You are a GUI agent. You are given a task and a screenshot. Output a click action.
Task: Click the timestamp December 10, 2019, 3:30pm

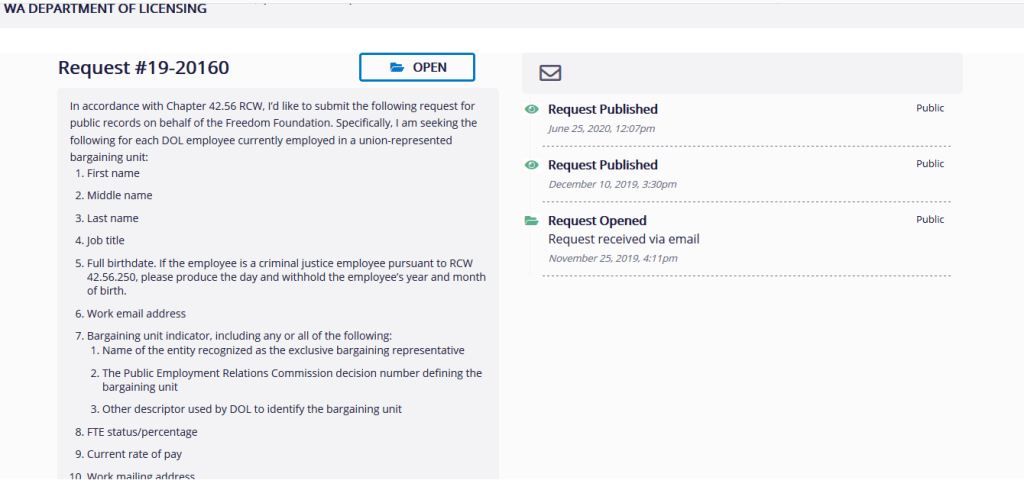point(612,185)
